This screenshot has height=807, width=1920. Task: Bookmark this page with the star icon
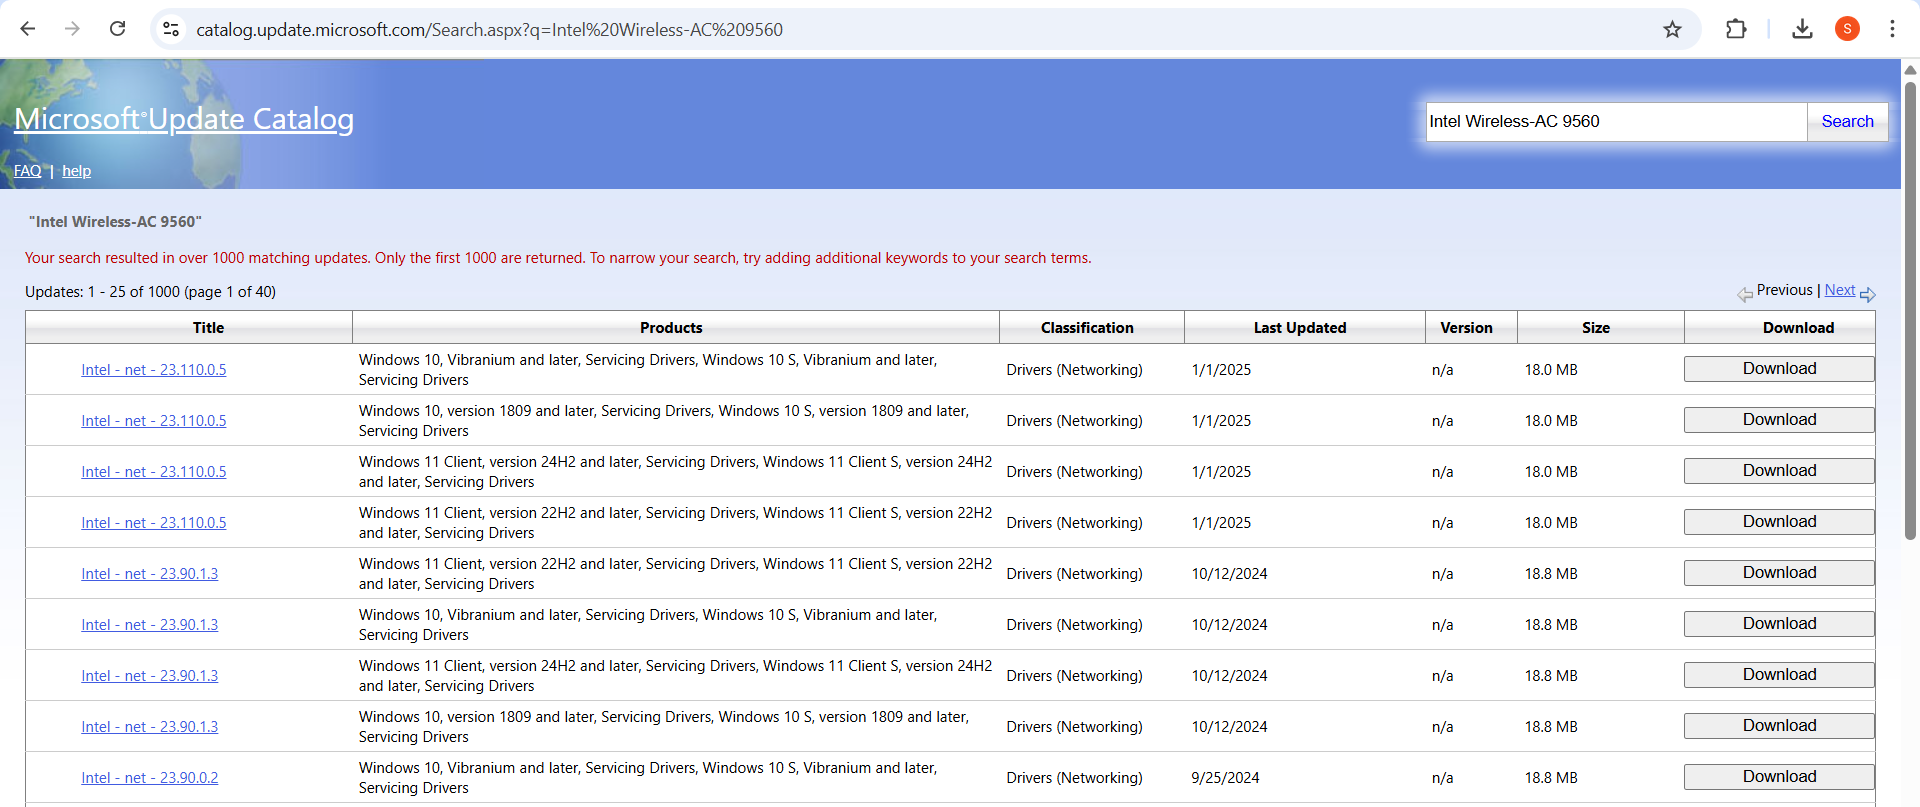tap(1672, 29)
